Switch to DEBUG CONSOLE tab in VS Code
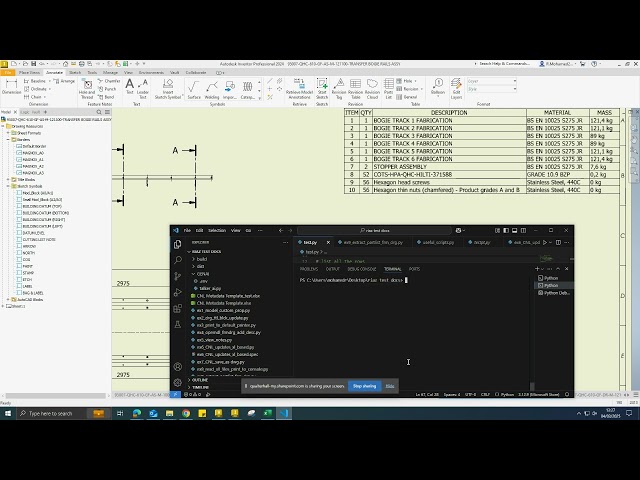The image size is (640, 480). 362,269
